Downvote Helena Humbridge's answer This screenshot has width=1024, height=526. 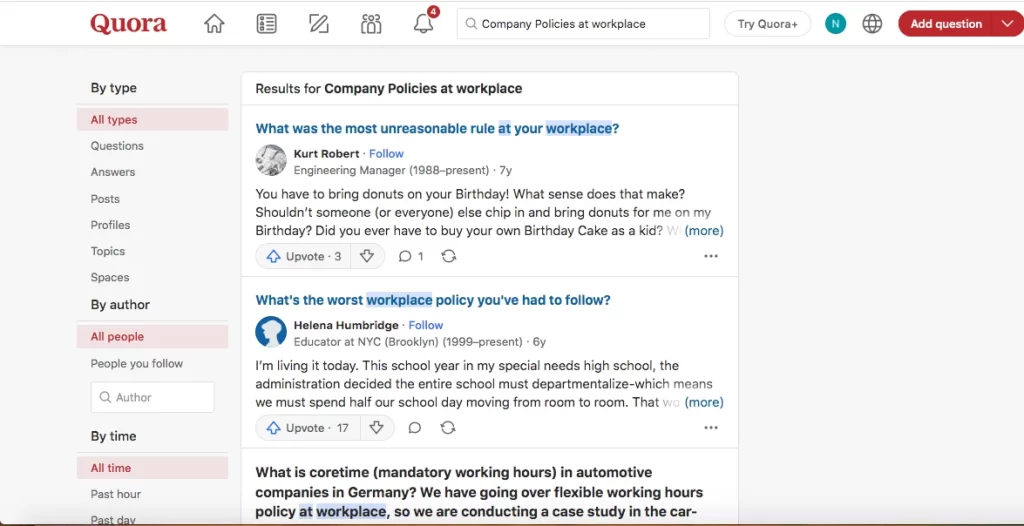tap(376, 428)
